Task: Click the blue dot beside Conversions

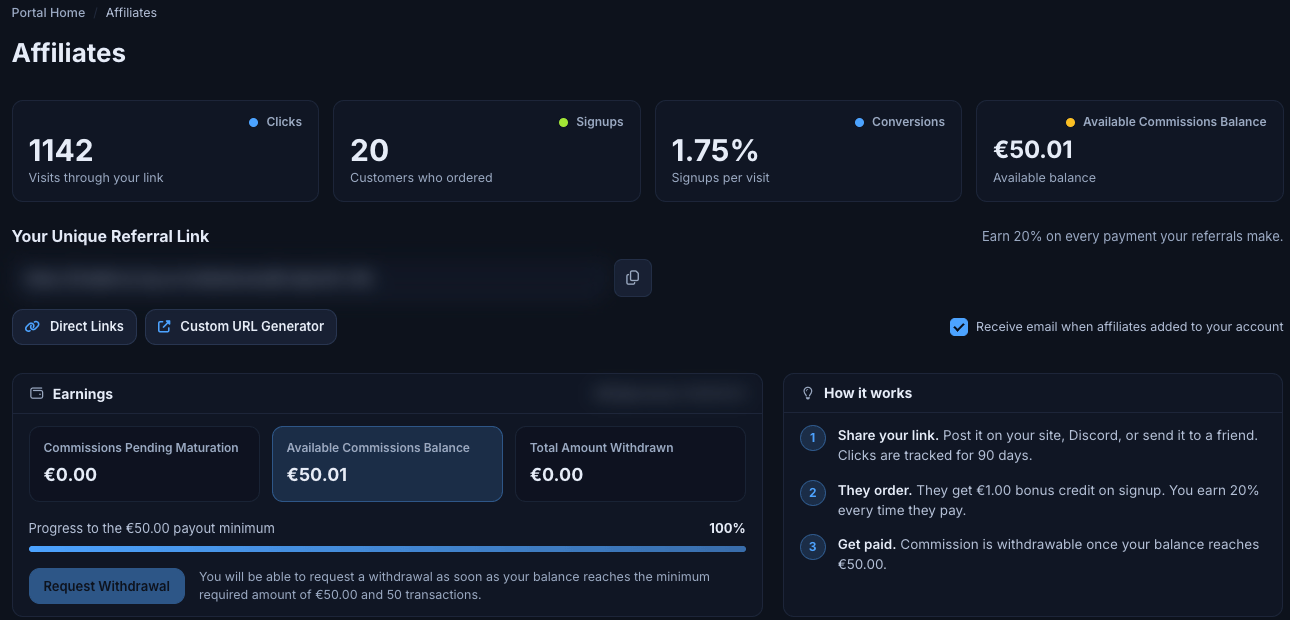Action: tap(859, 122)
